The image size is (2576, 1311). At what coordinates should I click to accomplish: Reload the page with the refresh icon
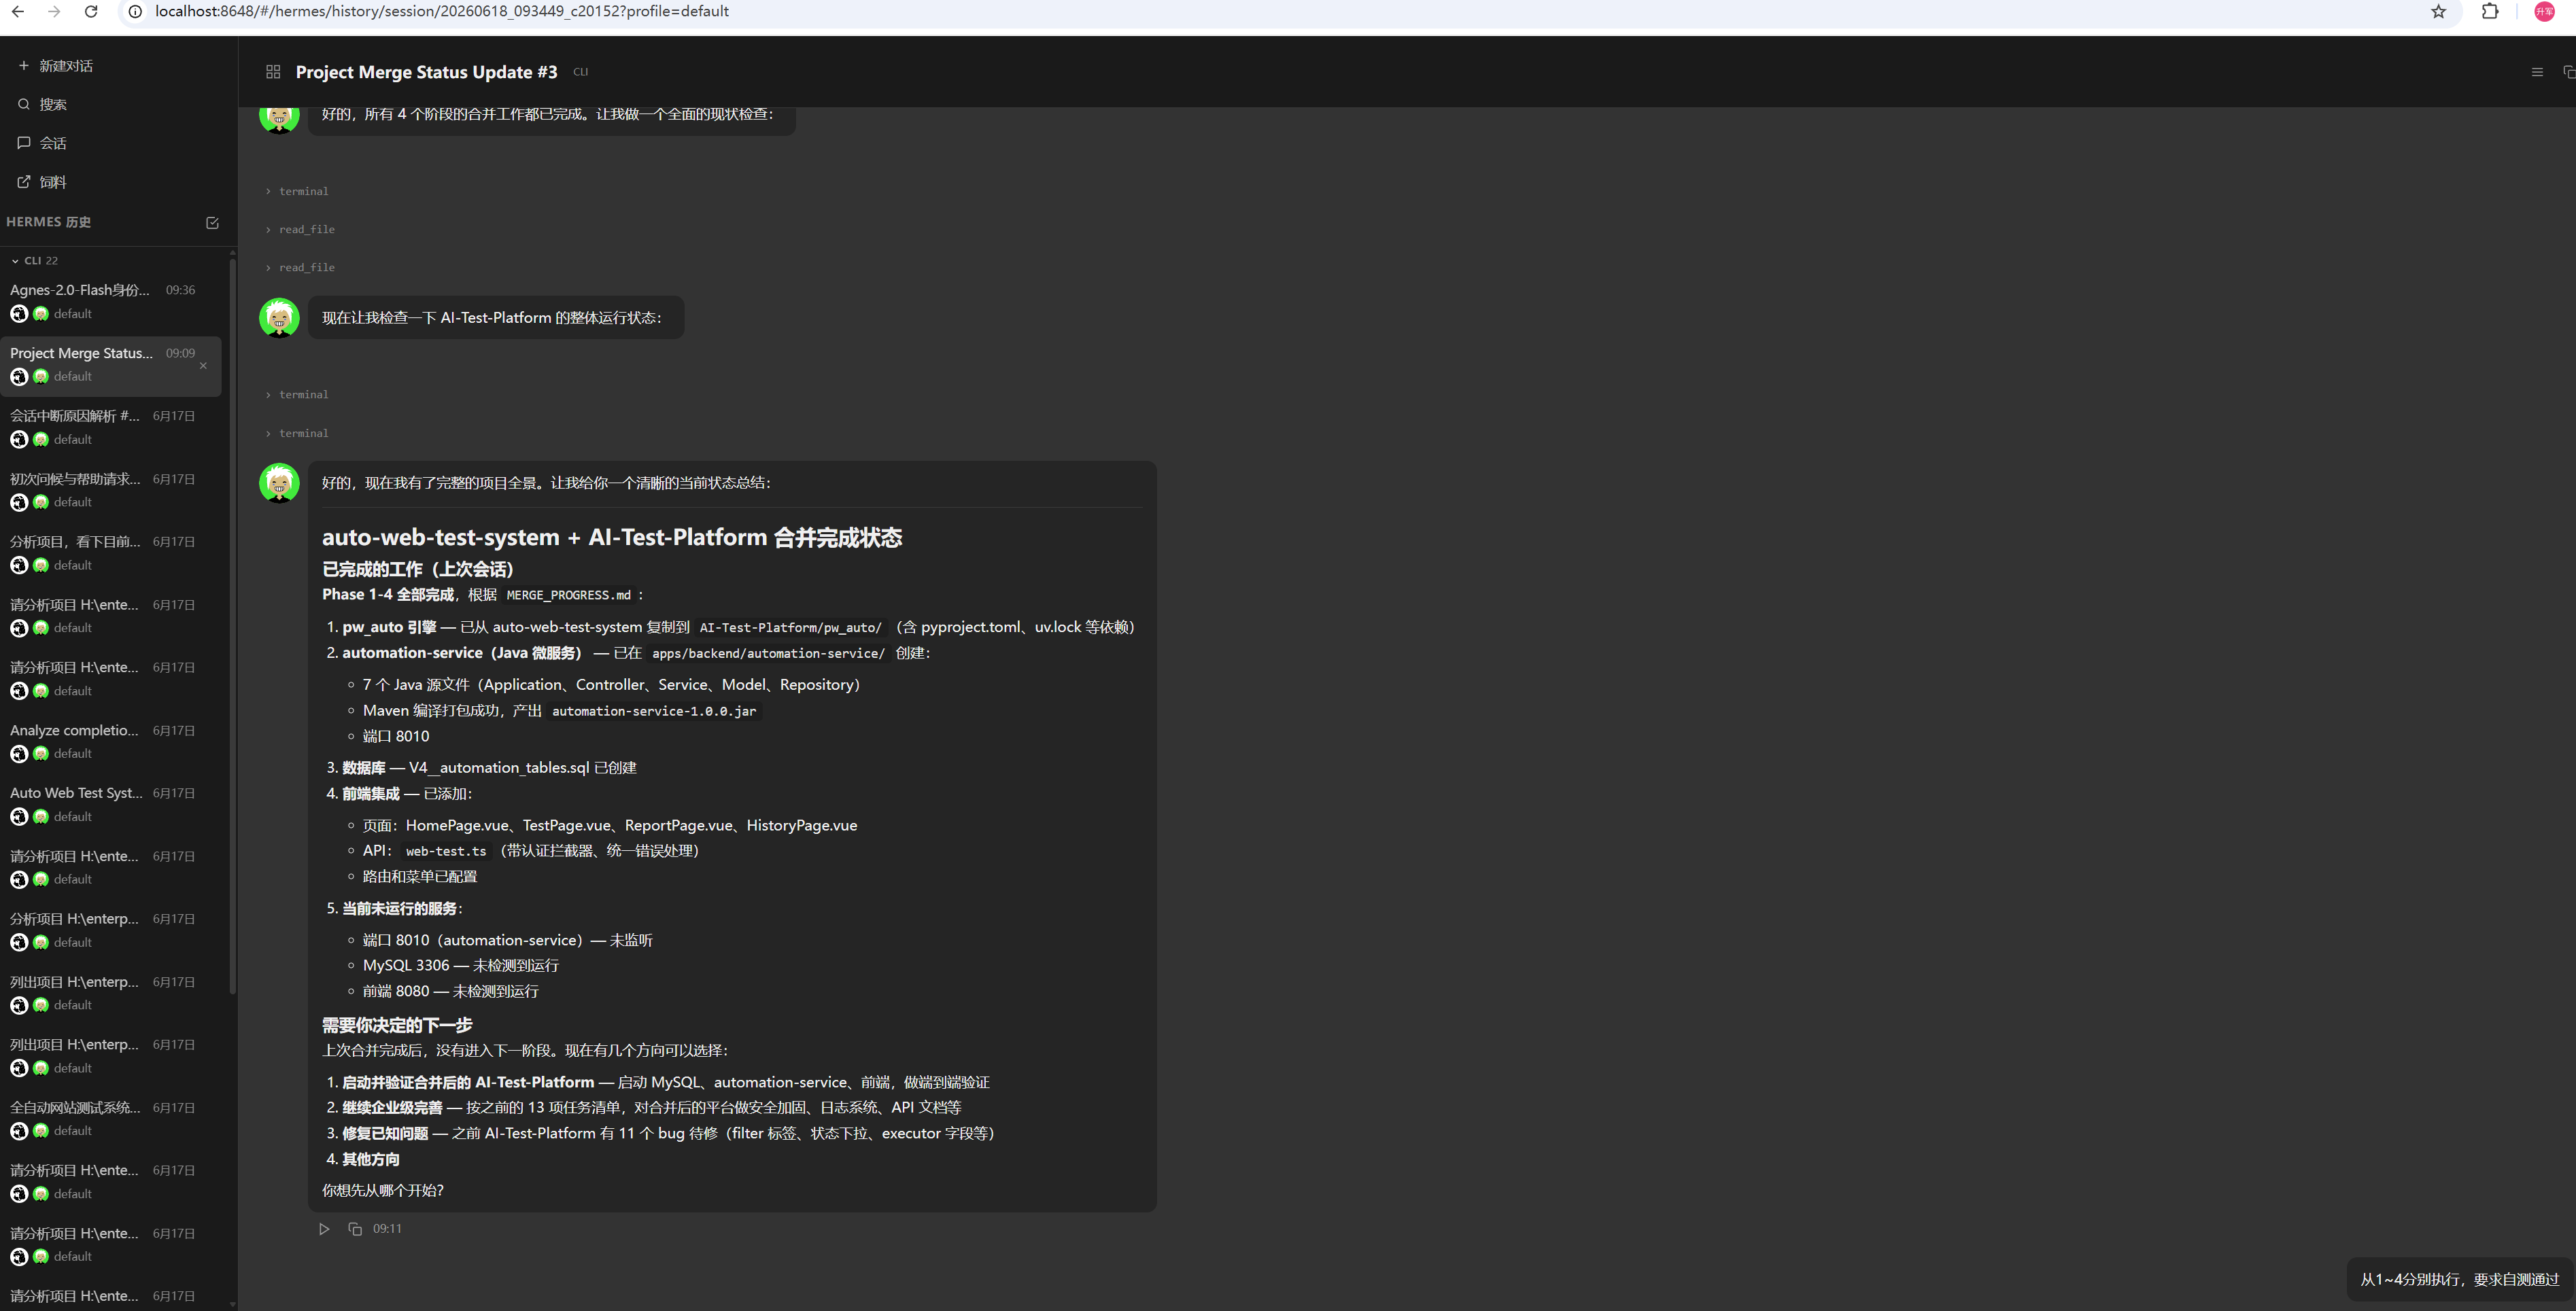tap(91, 12)
